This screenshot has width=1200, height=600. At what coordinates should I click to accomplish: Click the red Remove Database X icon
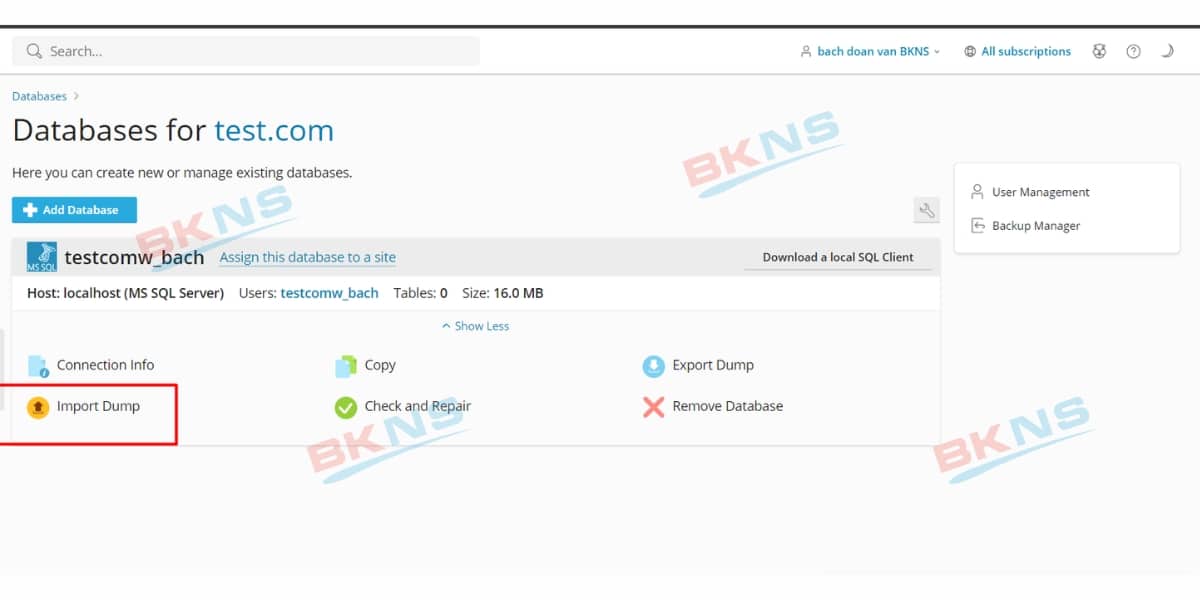(x=653, y=407)
